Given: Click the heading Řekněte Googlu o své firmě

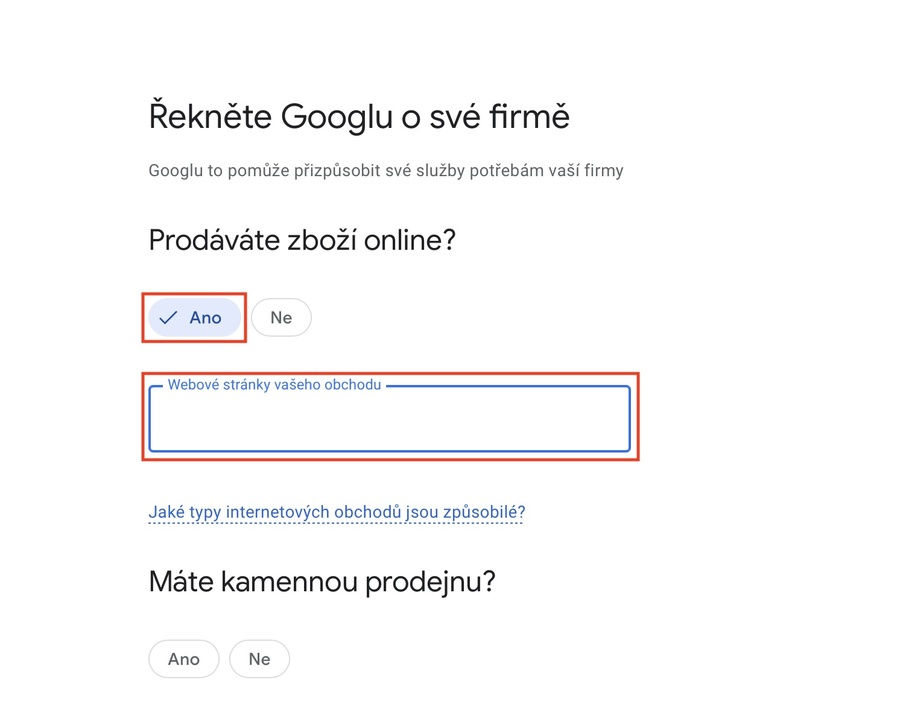Looking at the screenshot, I should pyautogui.click(x=359, y=117).
